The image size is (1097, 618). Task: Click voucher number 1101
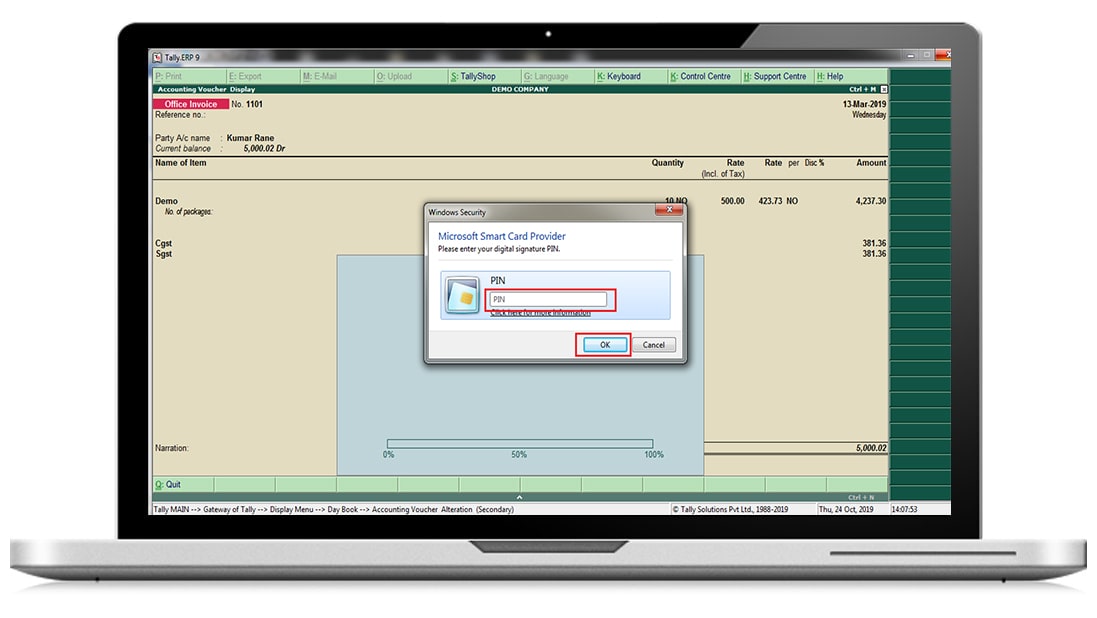click(x=254, y=104)
